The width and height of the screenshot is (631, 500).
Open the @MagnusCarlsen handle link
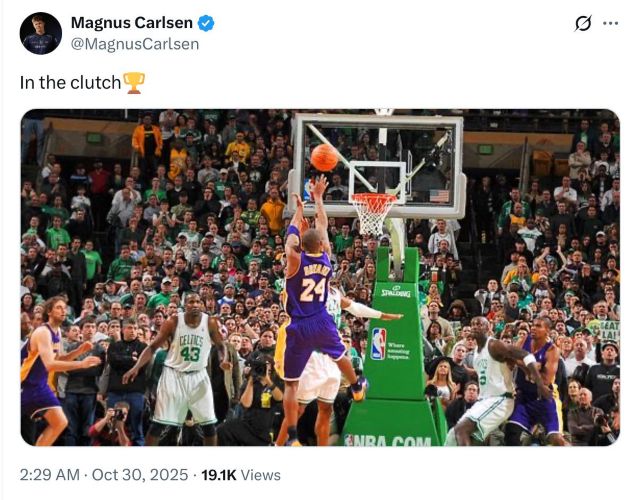coord(135,44)
